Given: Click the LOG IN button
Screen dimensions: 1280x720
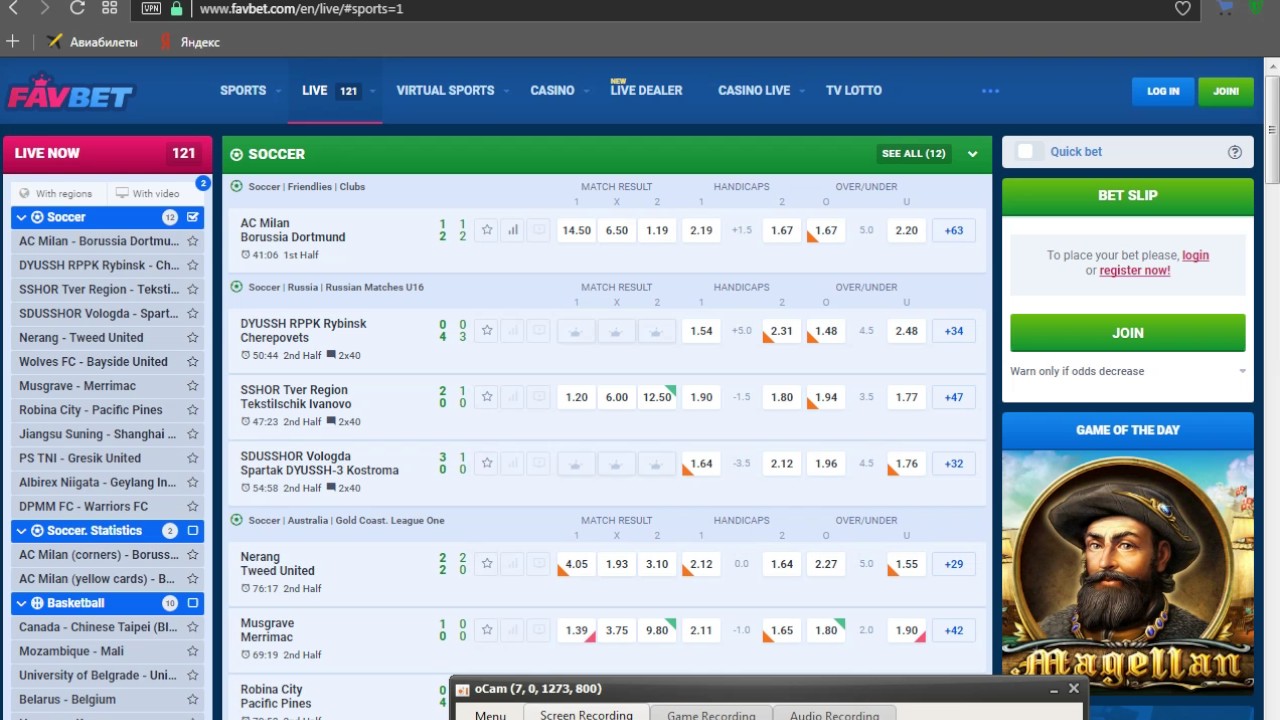Looking at the screenshot, I should click(1163, 91).
